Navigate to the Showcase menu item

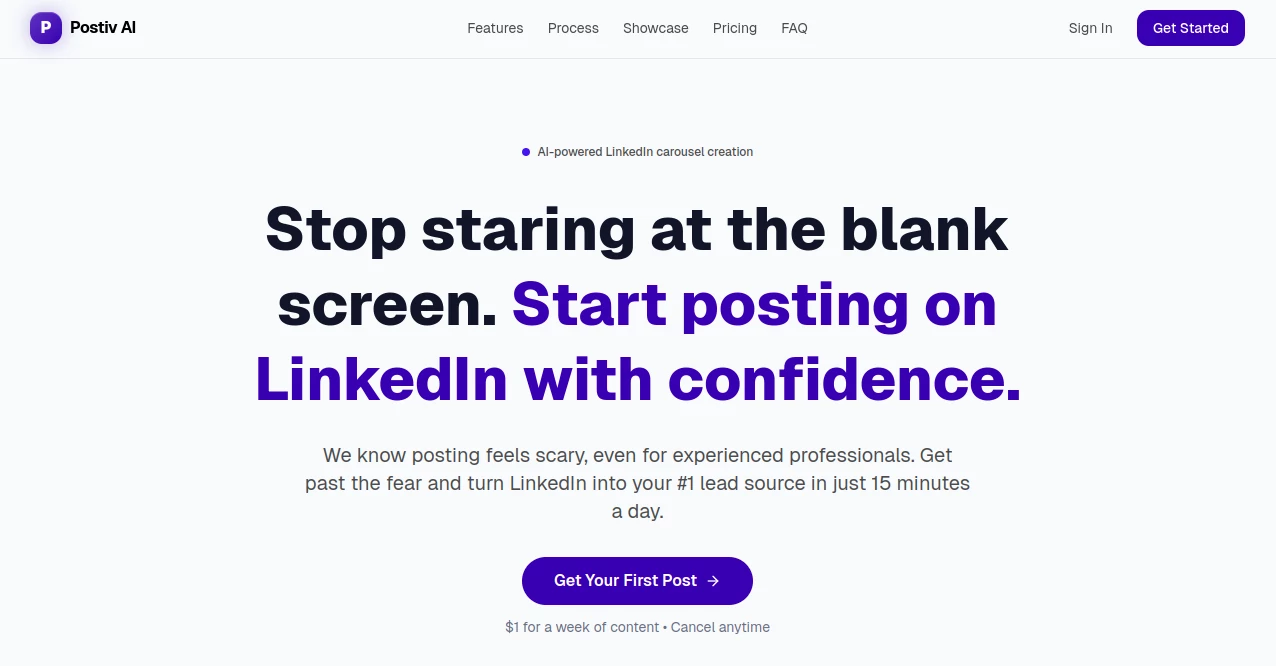pos(655,28)
